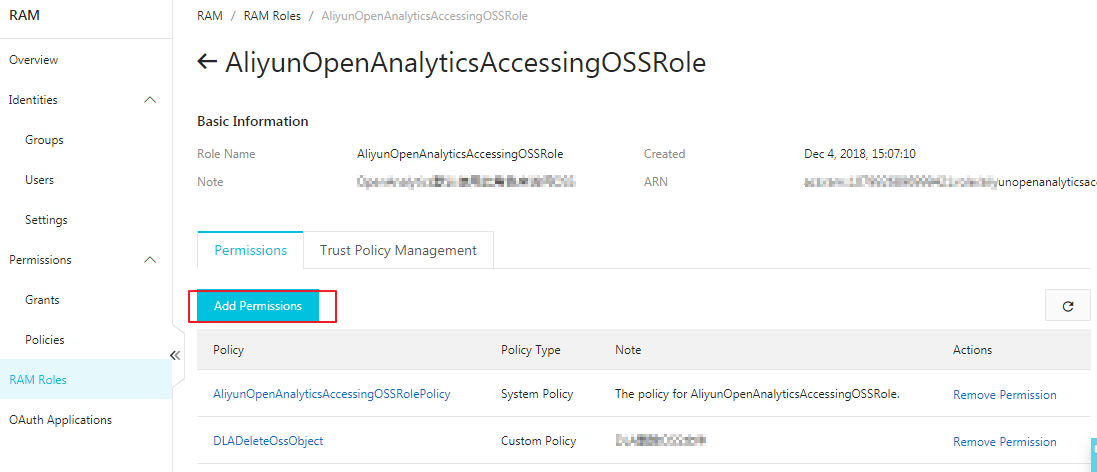Collapse the sidebar with the double chevron
1097x472 pixels.
pyautogui.click(x=175, y=355)
